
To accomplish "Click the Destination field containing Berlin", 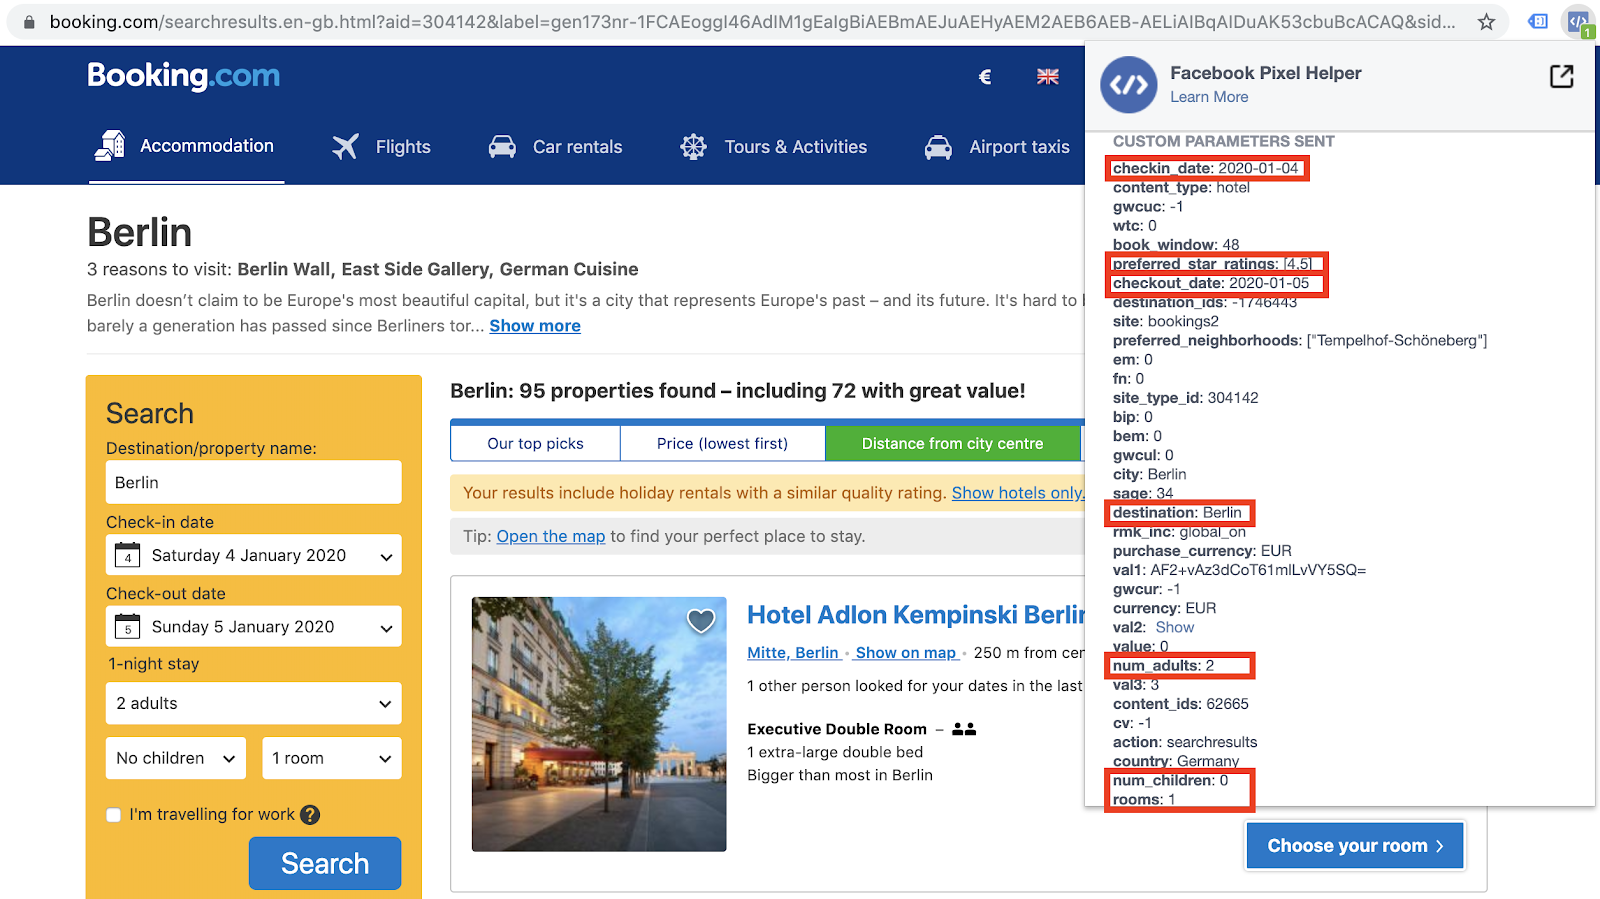I will [x=254, y=482].
